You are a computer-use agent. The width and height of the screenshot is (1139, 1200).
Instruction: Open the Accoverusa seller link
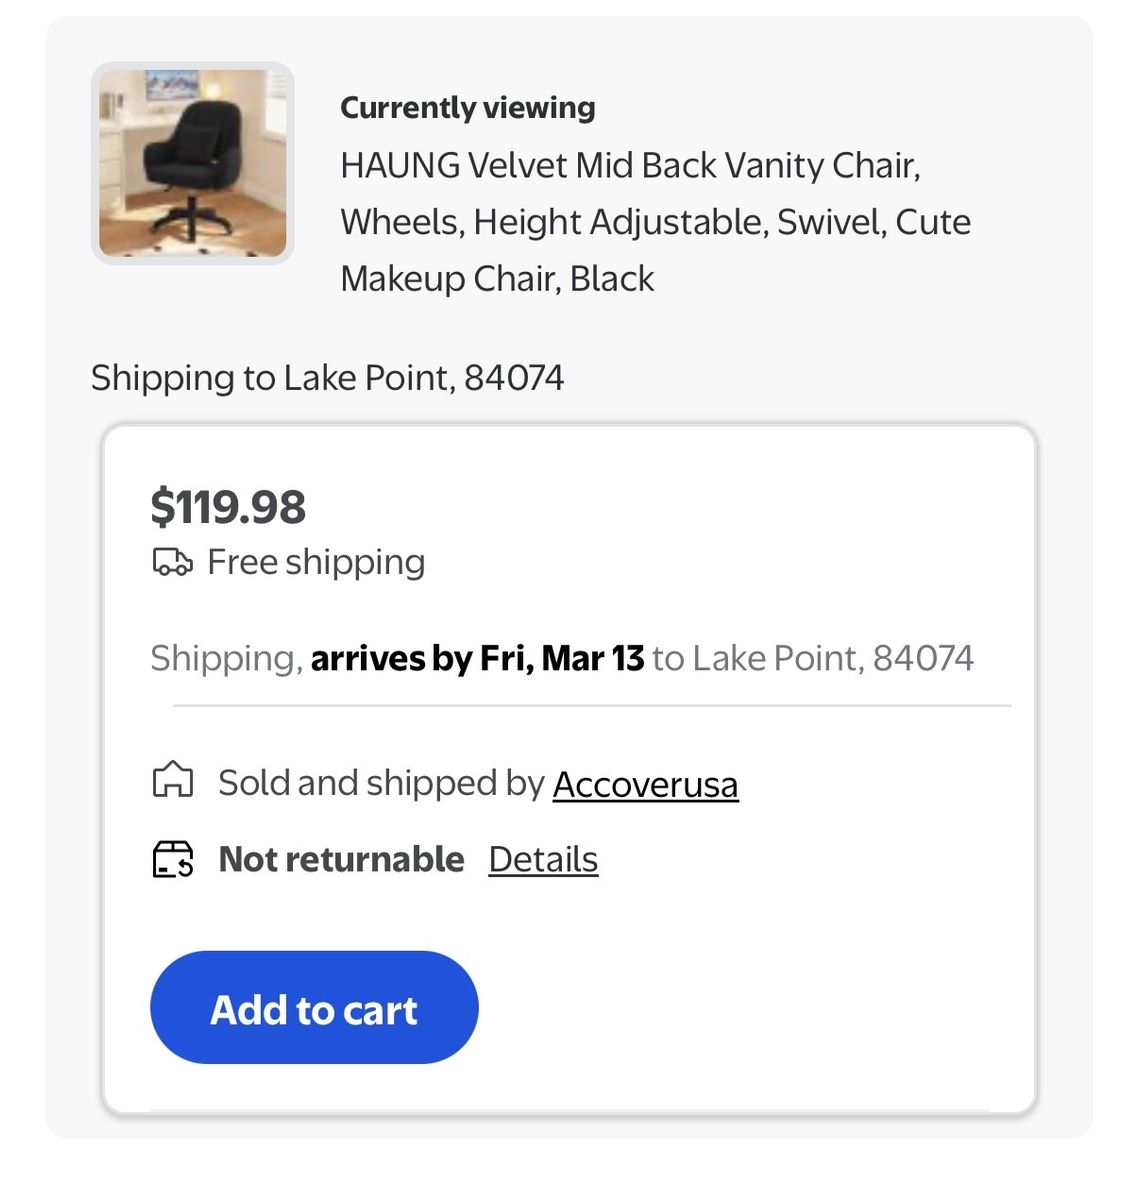point(645,784)
